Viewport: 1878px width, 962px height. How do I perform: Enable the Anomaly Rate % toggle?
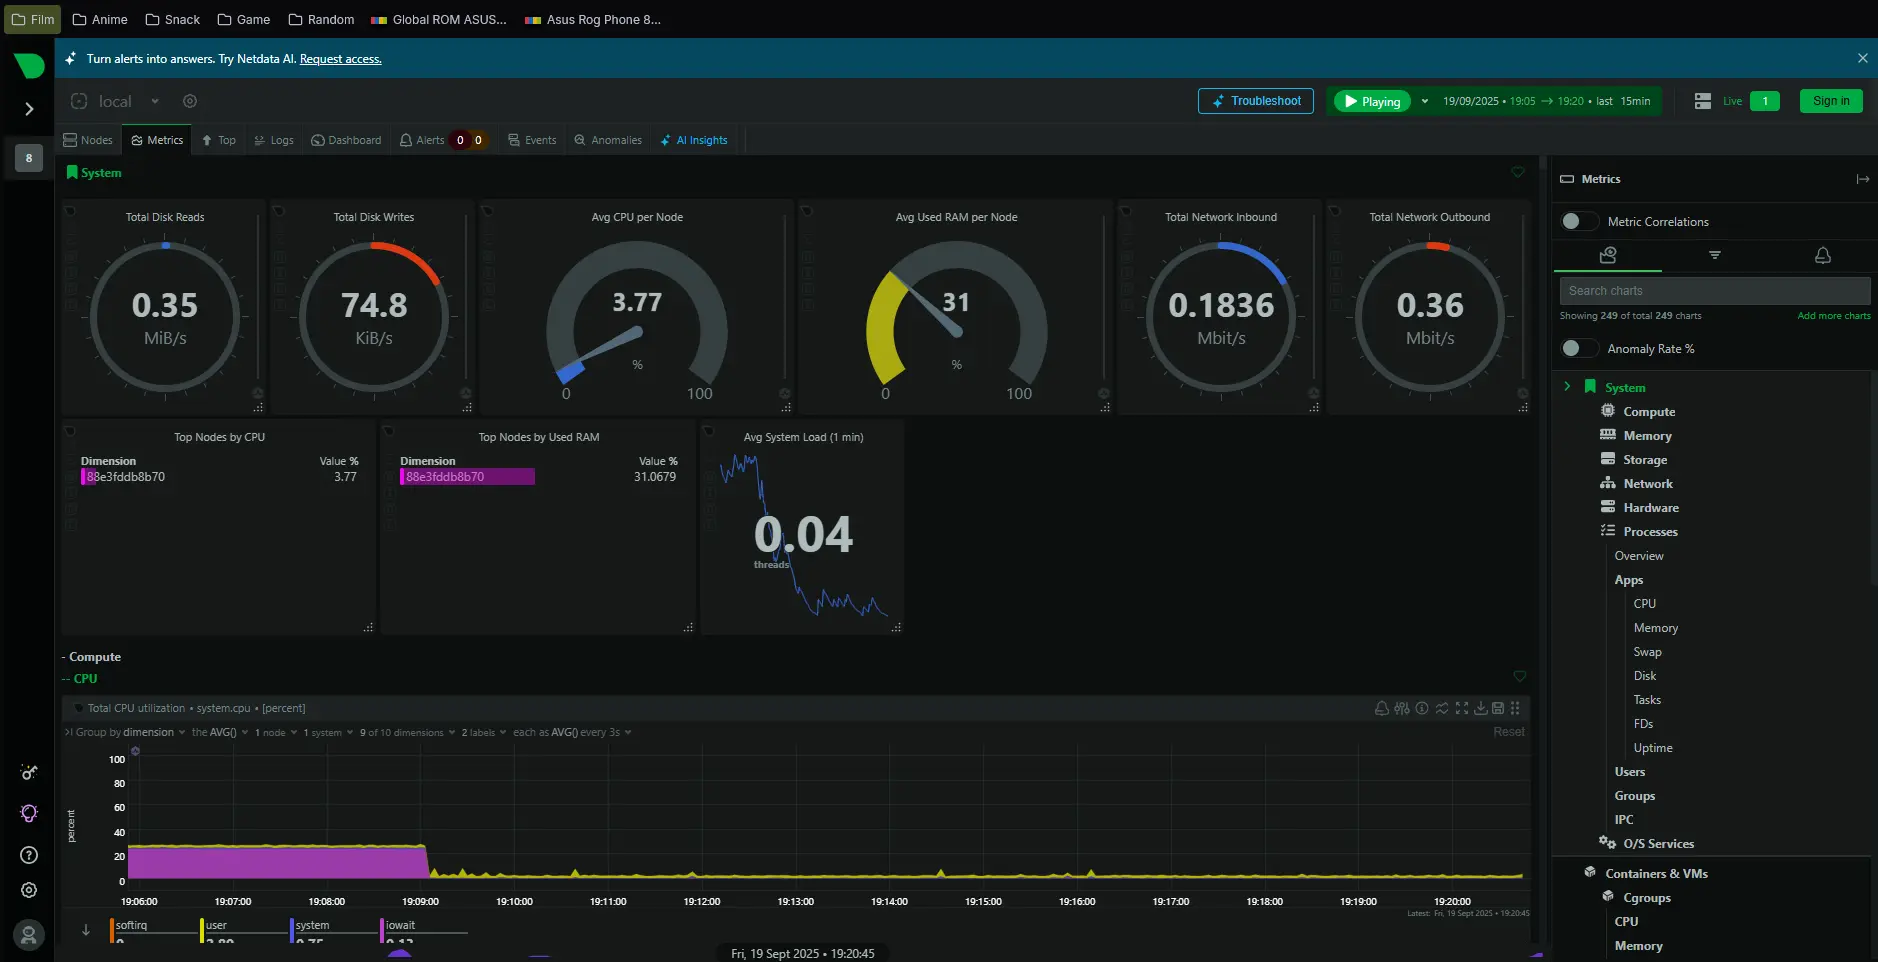(x=1580, y=348)
